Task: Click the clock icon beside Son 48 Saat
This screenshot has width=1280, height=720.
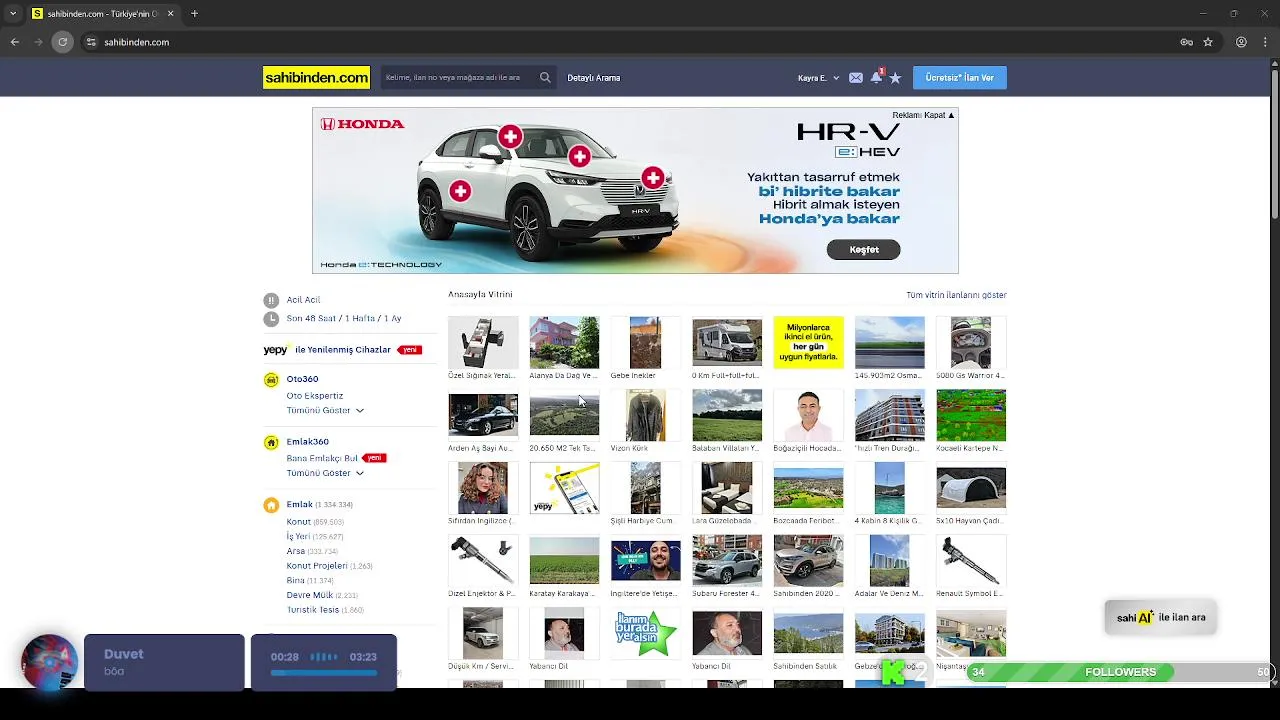Action: (271, 318)
